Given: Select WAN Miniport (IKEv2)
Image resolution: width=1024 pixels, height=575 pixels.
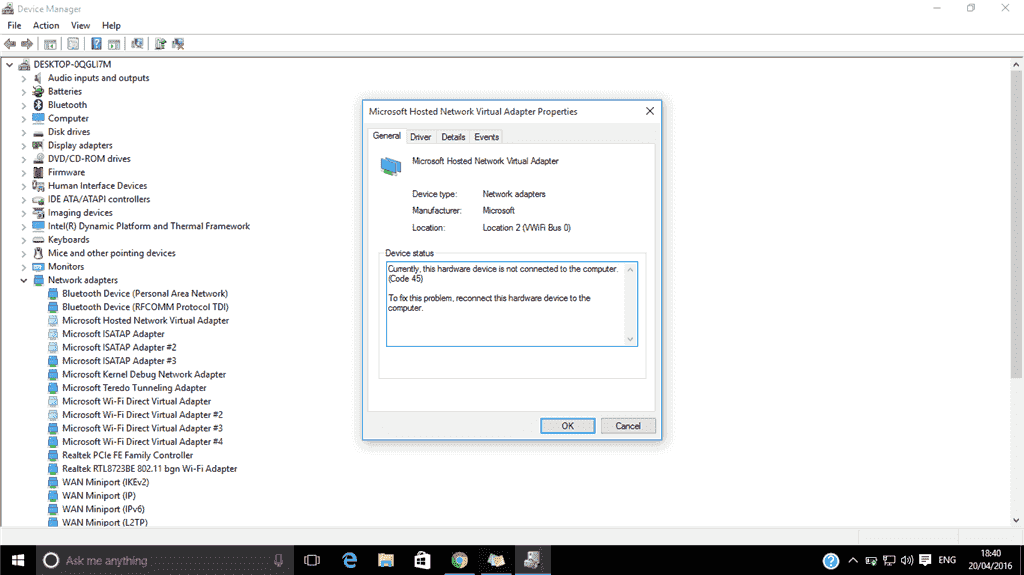Looking at the screenshot, I should pyautogui.click(x=106, y=482).
